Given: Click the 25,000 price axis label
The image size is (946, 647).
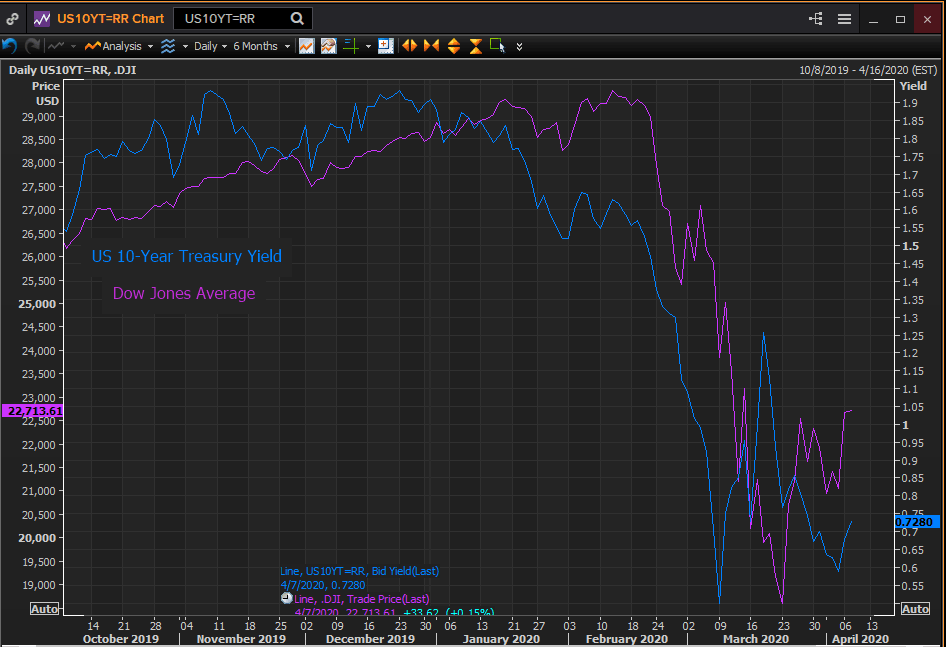Looking at the screenshot, I should 37,304.
